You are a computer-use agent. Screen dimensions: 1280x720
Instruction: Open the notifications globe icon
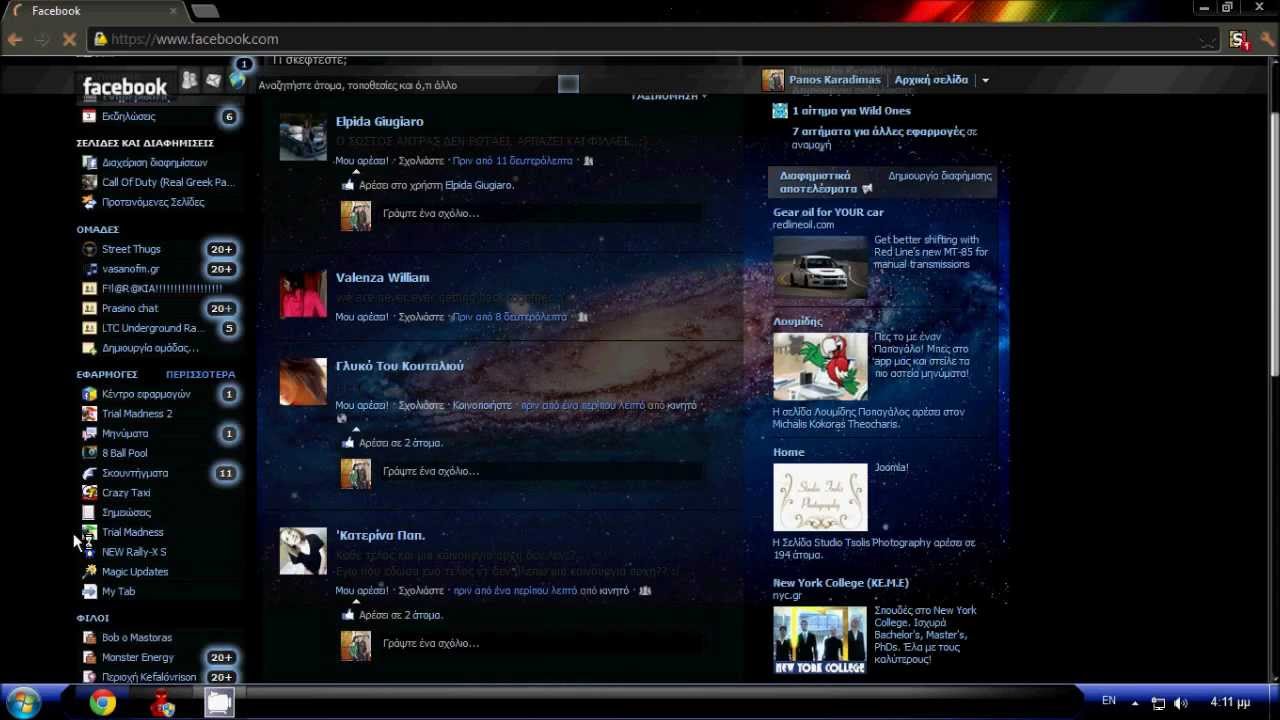(x=237, y=80)
